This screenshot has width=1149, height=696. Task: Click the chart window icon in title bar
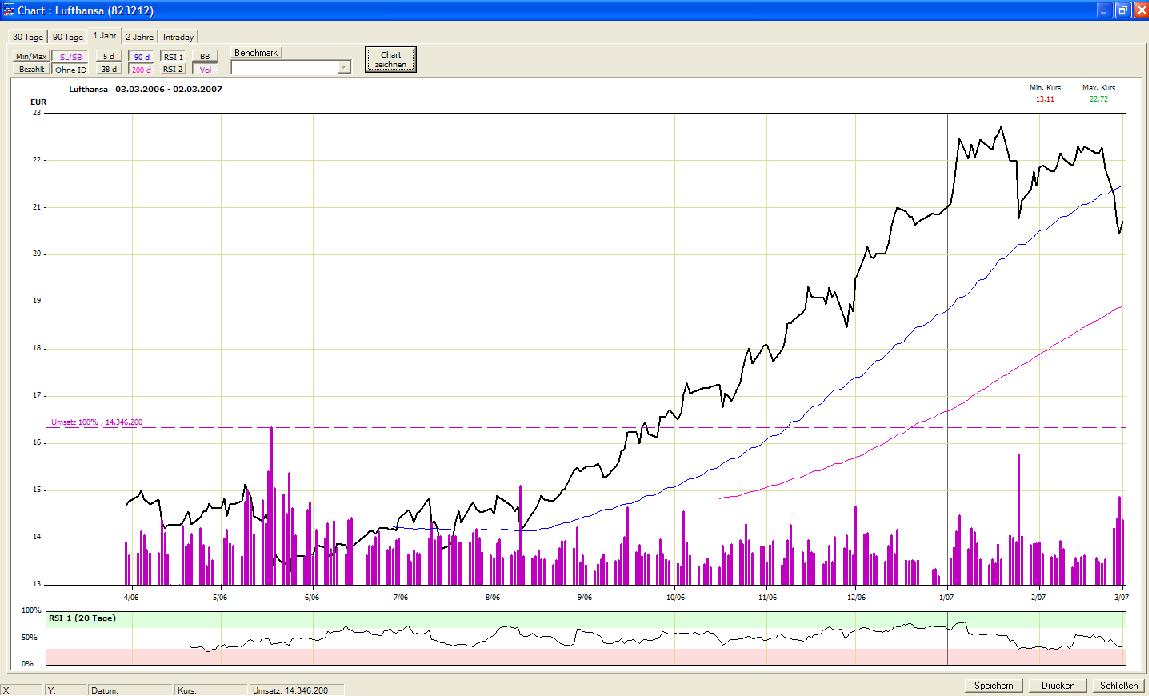pyautogui.click(x=9, y=10)
